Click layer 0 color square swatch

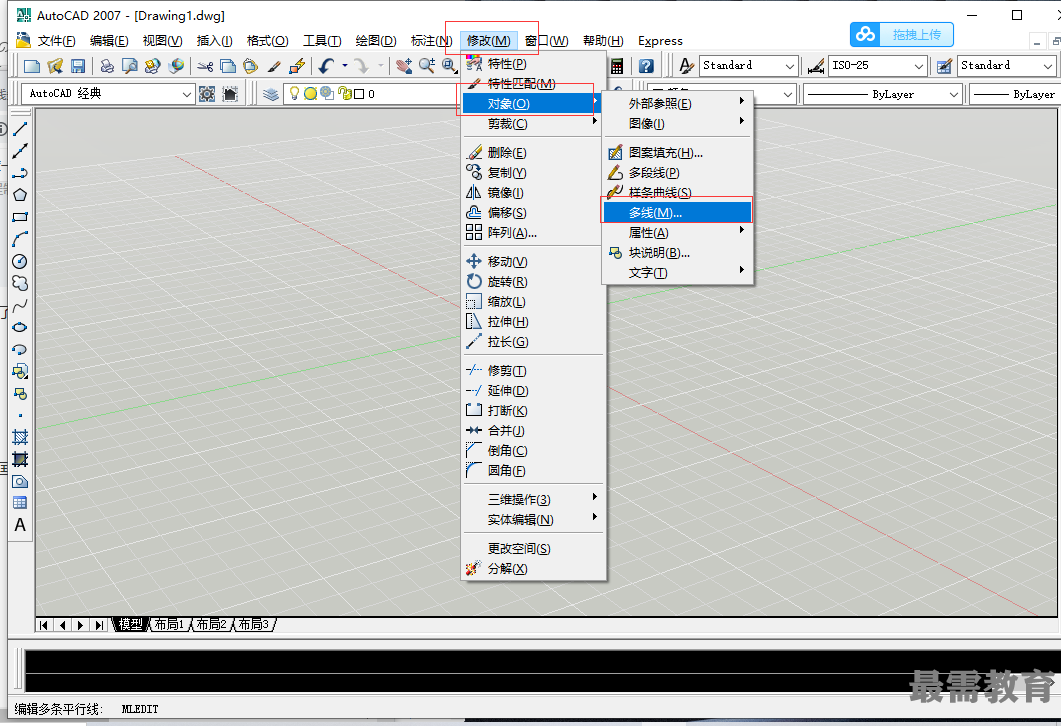click(359, 94)
